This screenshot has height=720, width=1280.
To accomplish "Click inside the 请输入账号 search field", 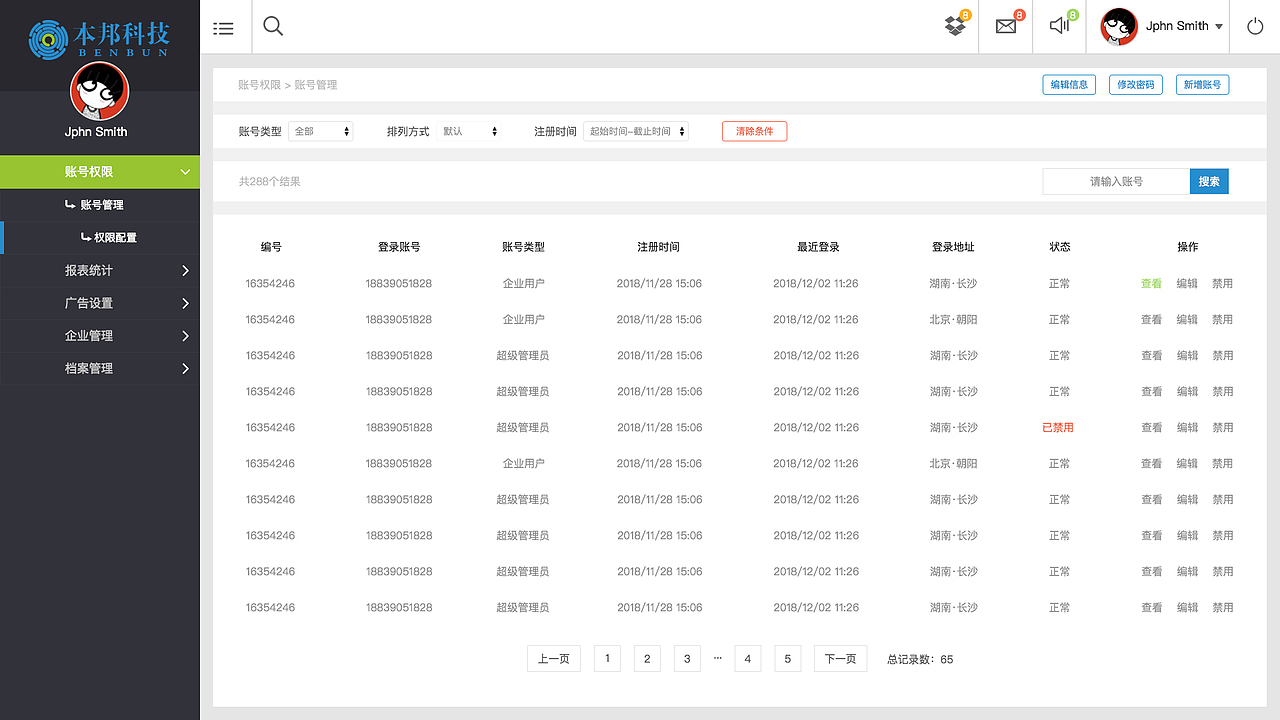I will [x=1115, y=181].
